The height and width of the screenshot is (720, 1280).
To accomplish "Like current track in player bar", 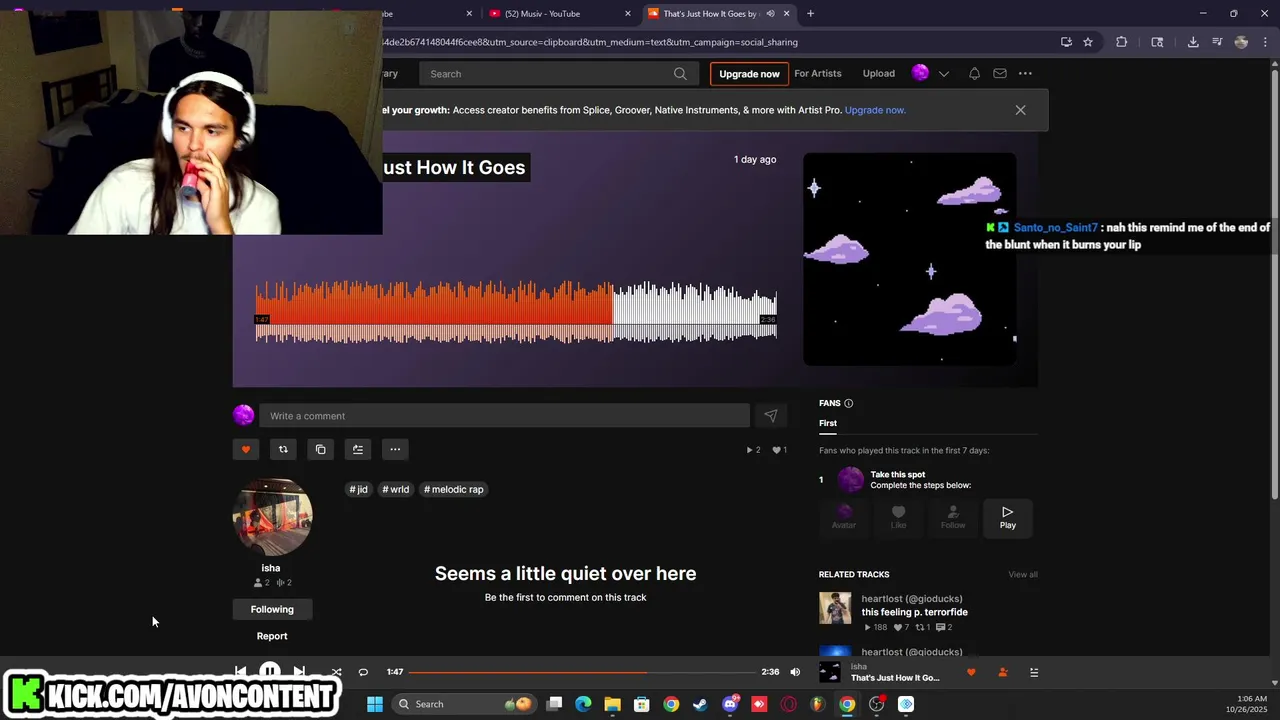I will [971, 672].
